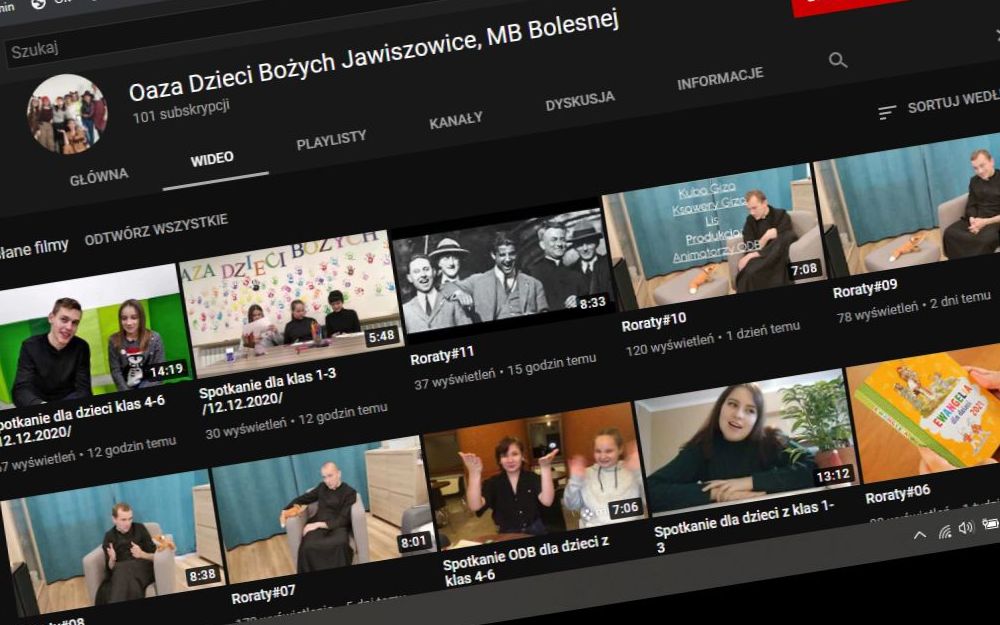The image size is (1000, 625).
Task: Switch to the Główna tab
Action: click(99, 177)
